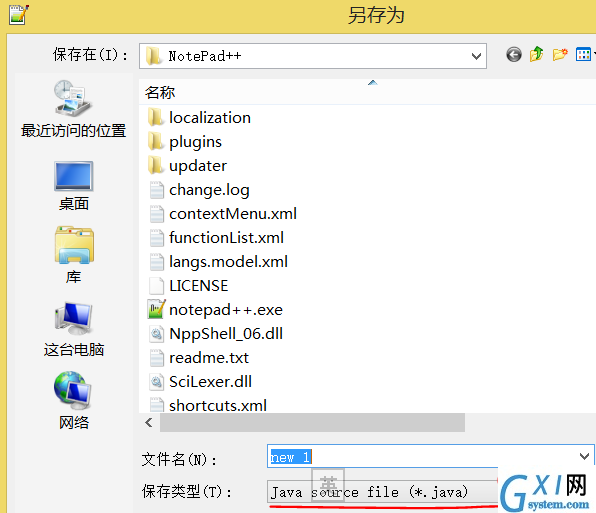The width and height of the screenshot is (596, 513).
Task: Create a new folder icon
Action: tap(560, 55)
